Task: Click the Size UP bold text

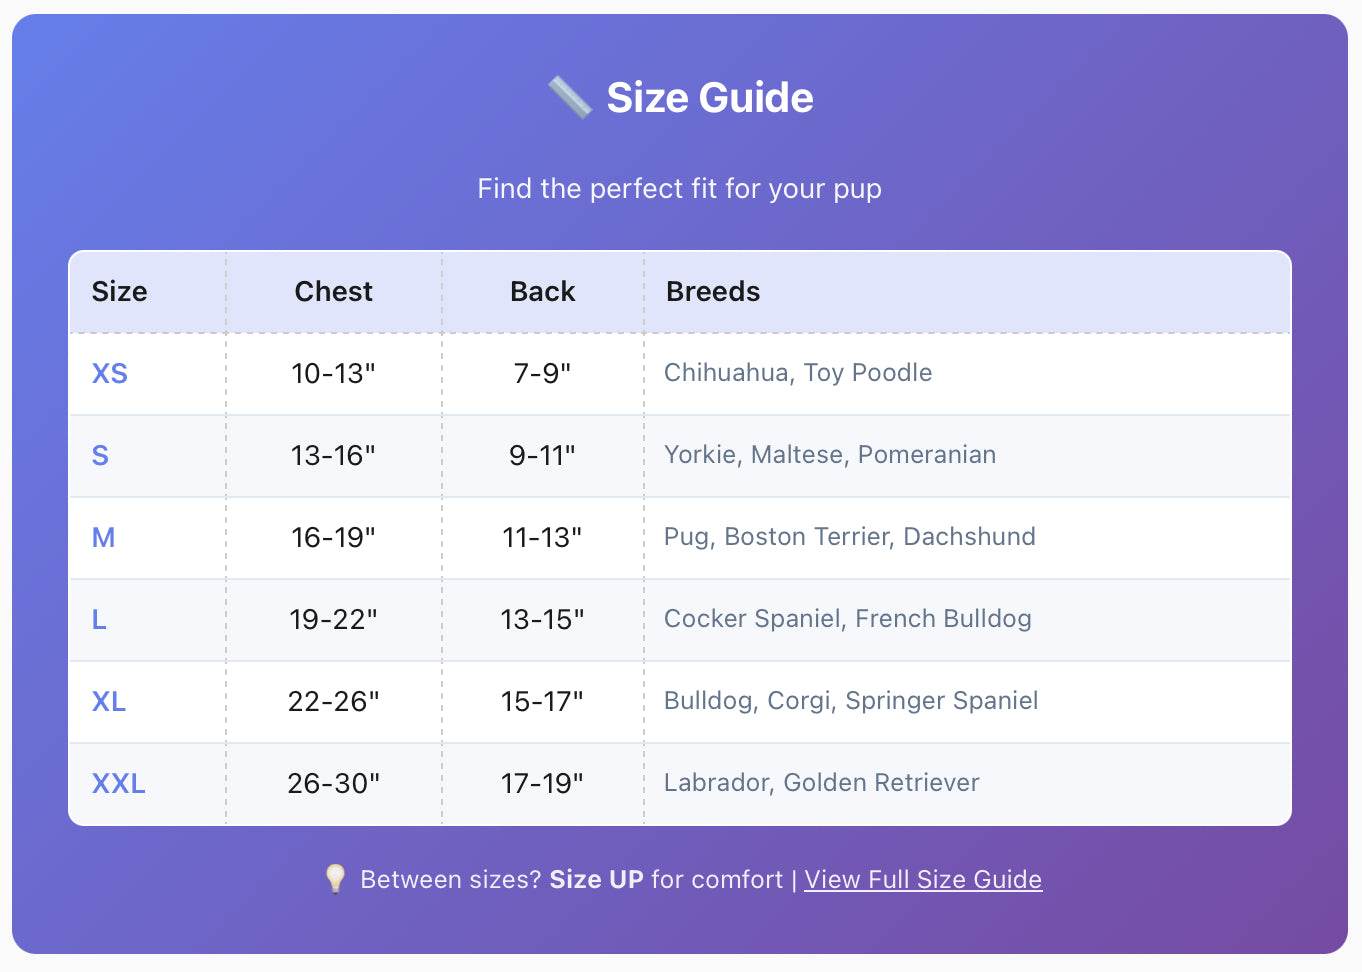Action: [x=596, y=879]
